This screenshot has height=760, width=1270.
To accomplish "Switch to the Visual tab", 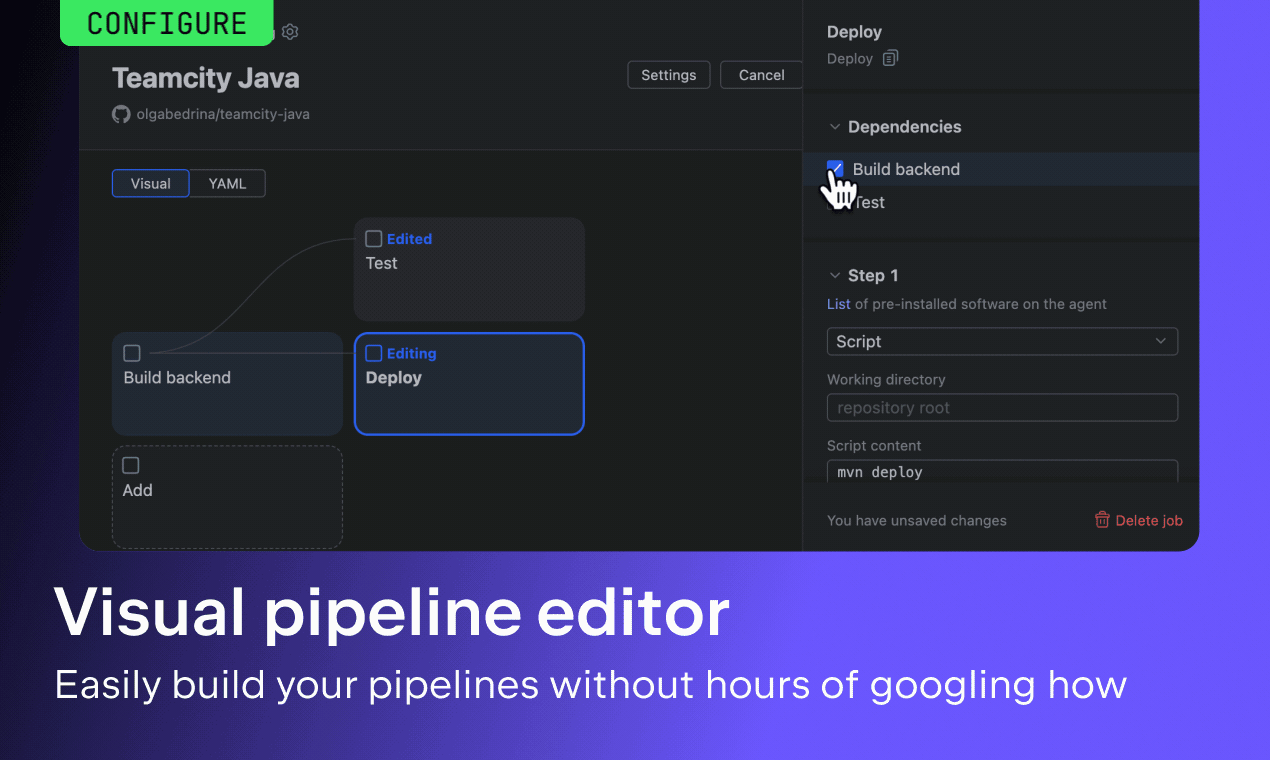I will (151, 183).
